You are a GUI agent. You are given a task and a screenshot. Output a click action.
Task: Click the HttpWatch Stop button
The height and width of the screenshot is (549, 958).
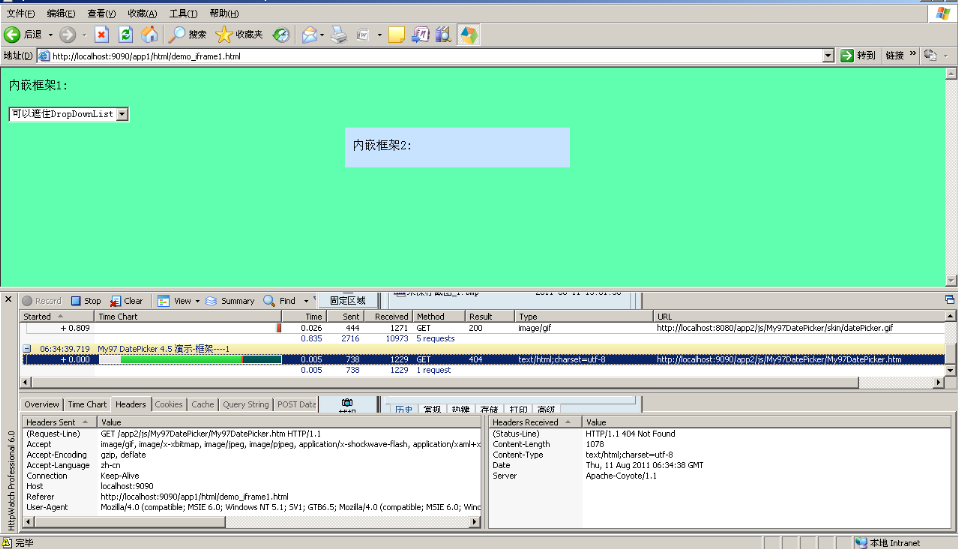[86, 301]
